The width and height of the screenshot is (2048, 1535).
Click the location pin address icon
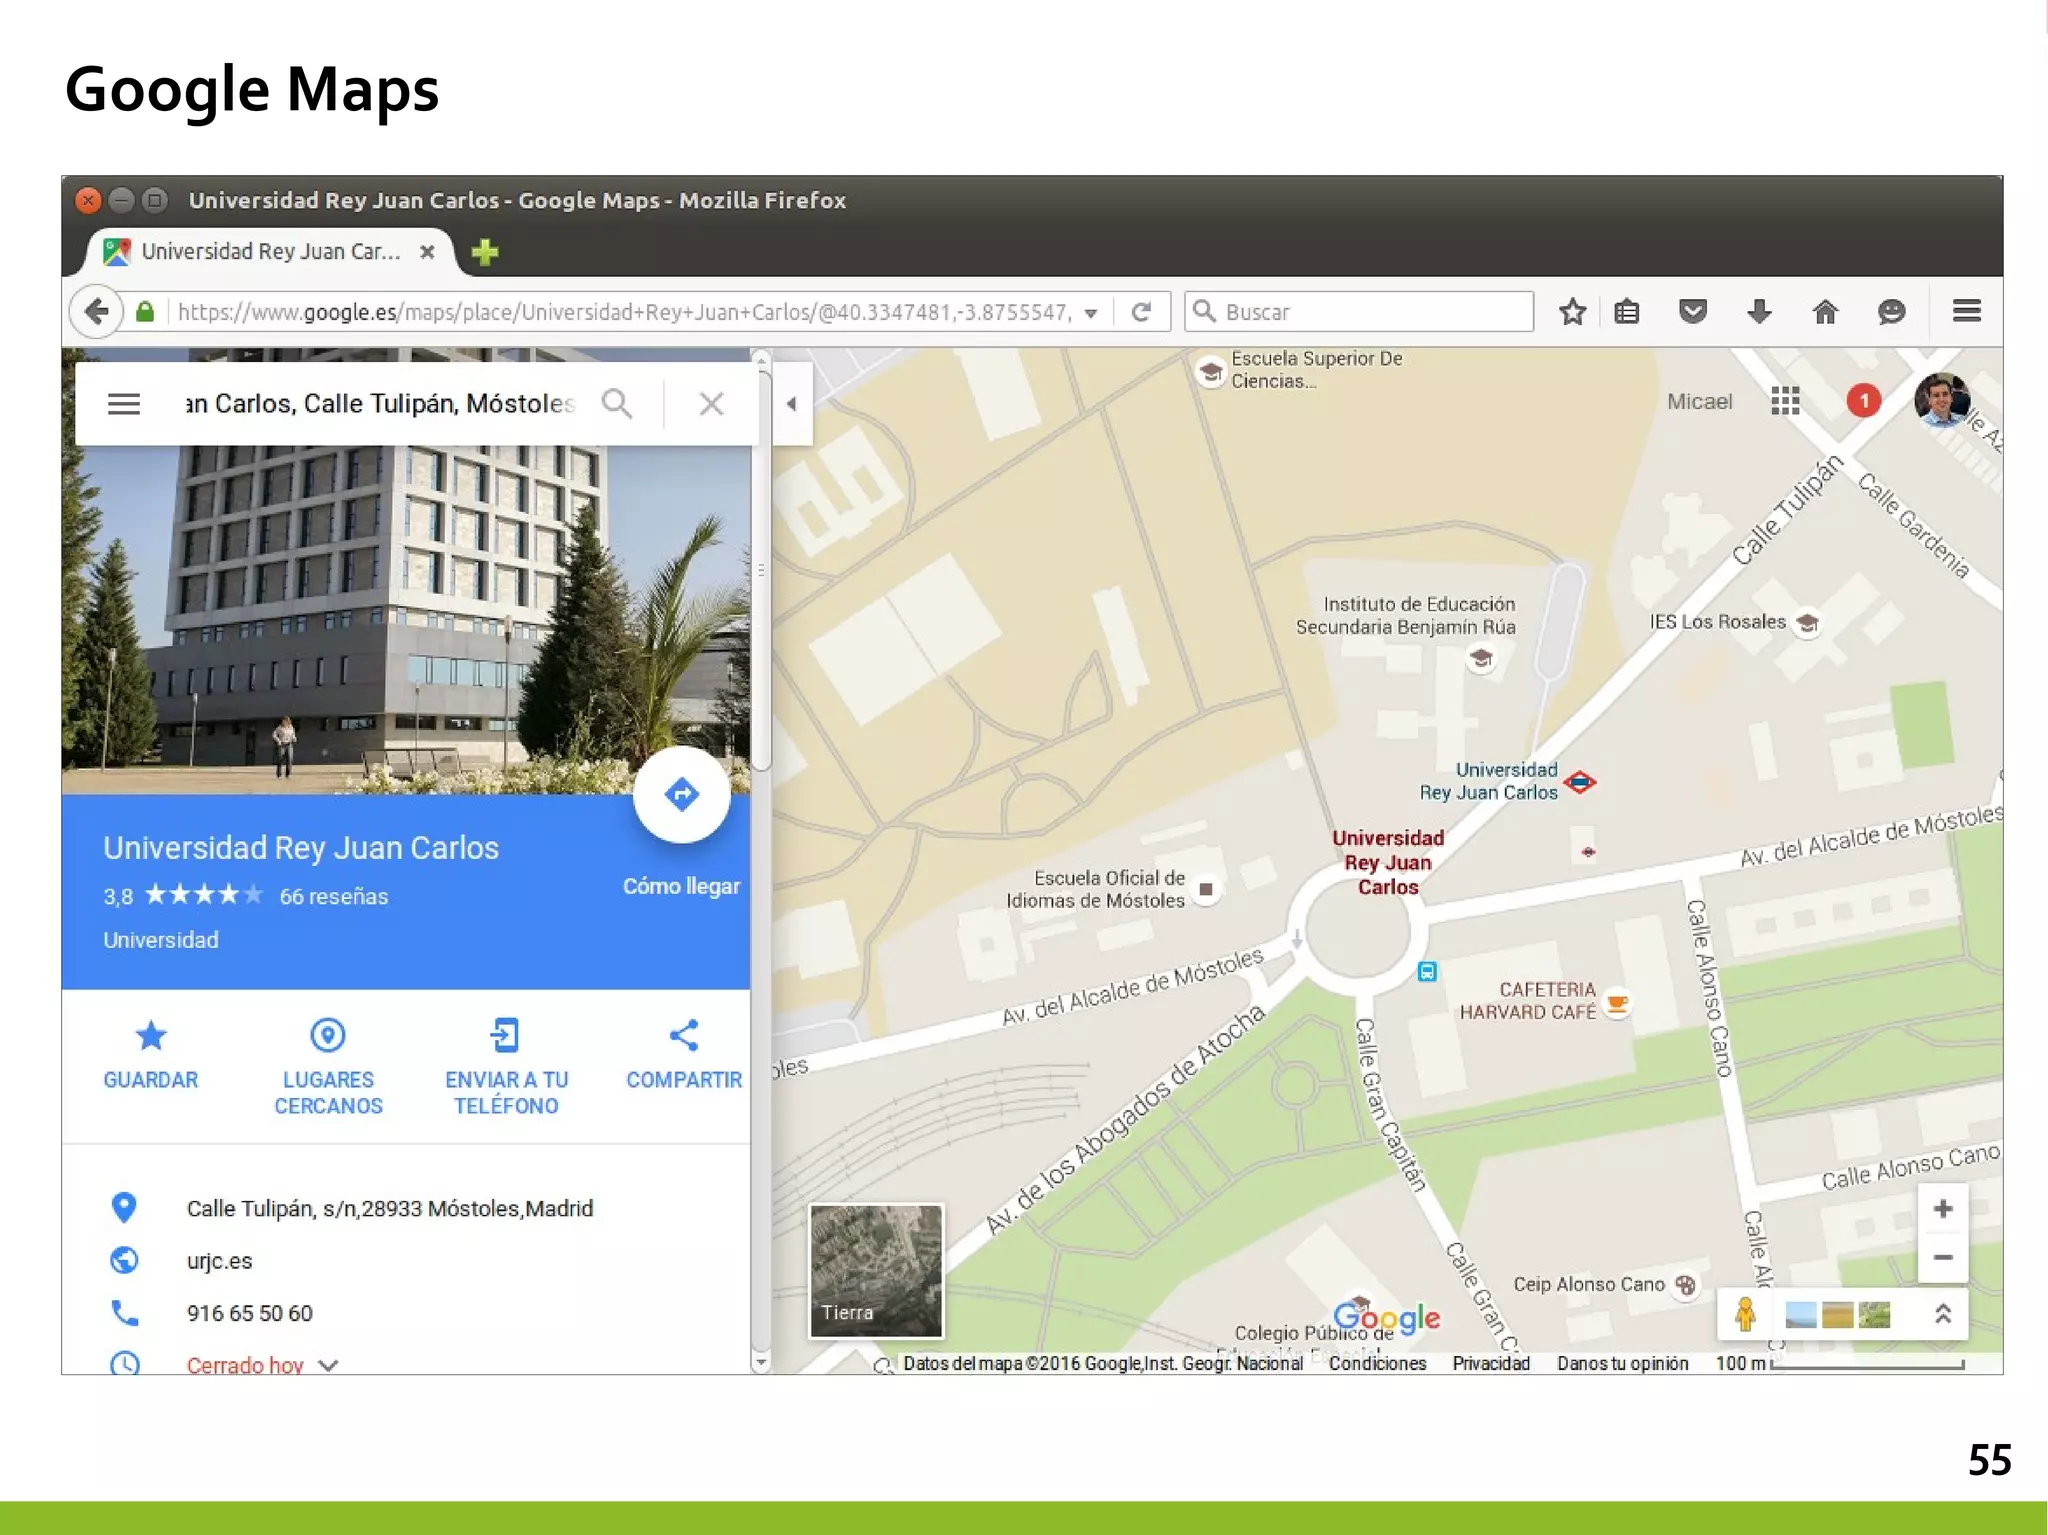tap(124, 1208)
